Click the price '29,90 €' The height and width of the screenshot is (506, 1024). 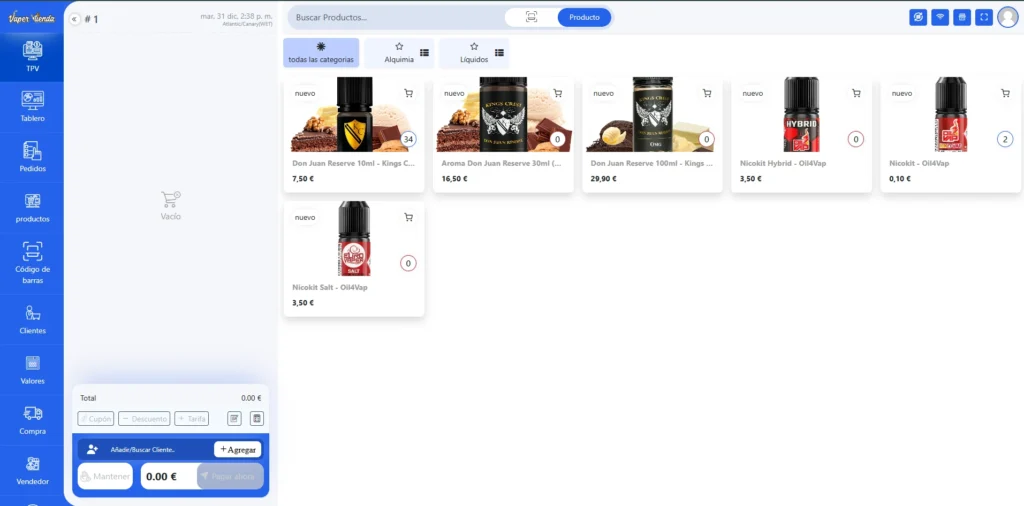603,179
